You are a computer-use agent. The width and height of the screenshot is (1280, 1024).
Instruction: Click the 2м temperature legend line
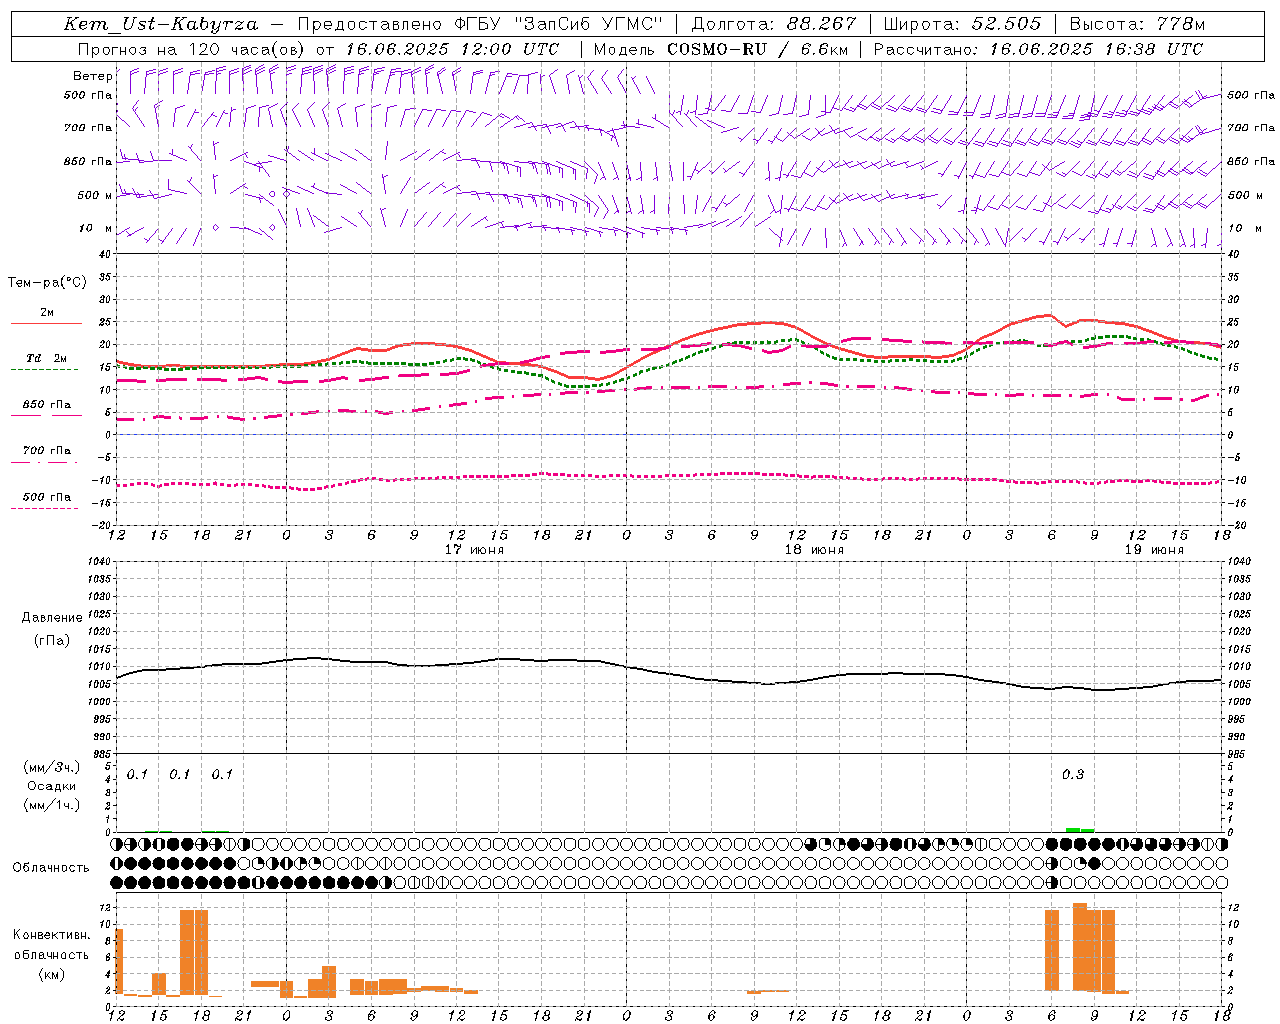tap(46, 324)
